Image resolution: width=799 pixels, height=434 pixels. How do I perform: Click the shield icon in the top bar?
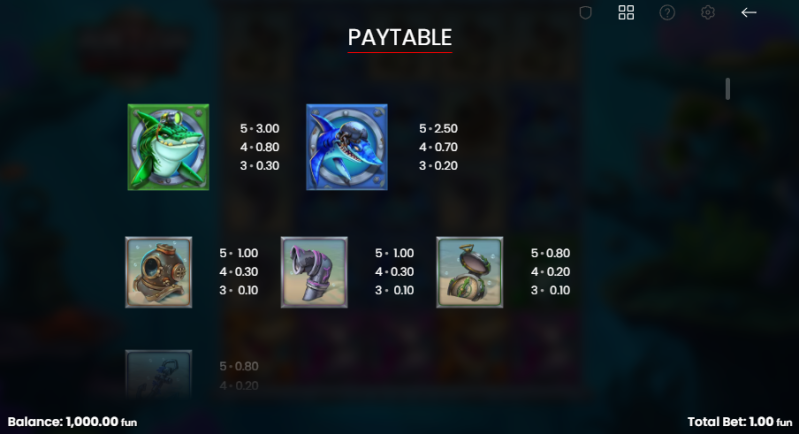(x=585, y=13)
